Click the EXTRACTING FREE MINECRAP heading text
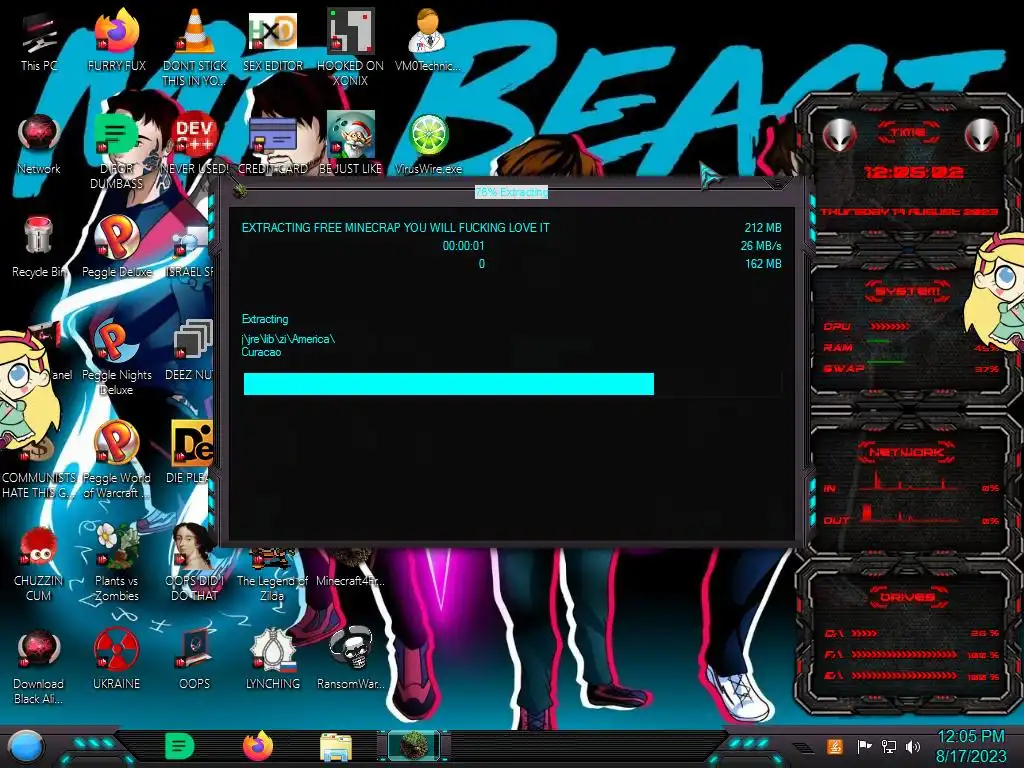This screenshot has height=768, width=1024. tap(396, 228)
